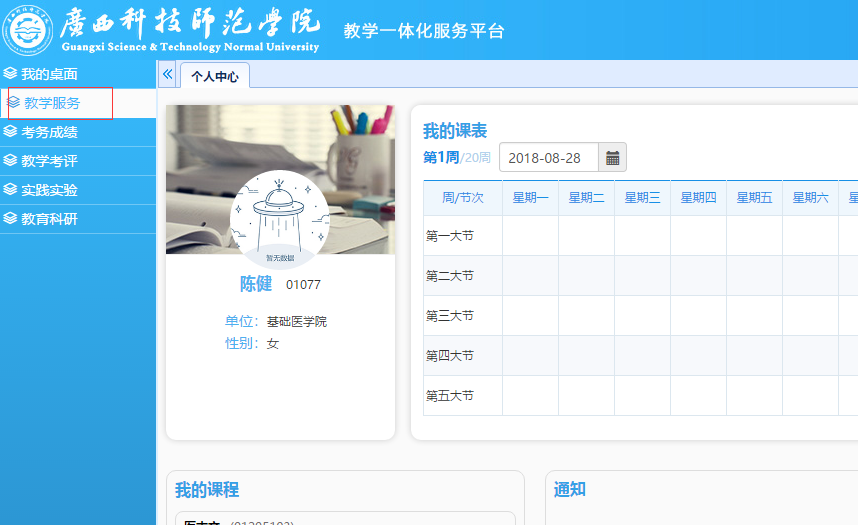
Task: Click the stack icon beside 实践实验
Action: pos(10,190)
